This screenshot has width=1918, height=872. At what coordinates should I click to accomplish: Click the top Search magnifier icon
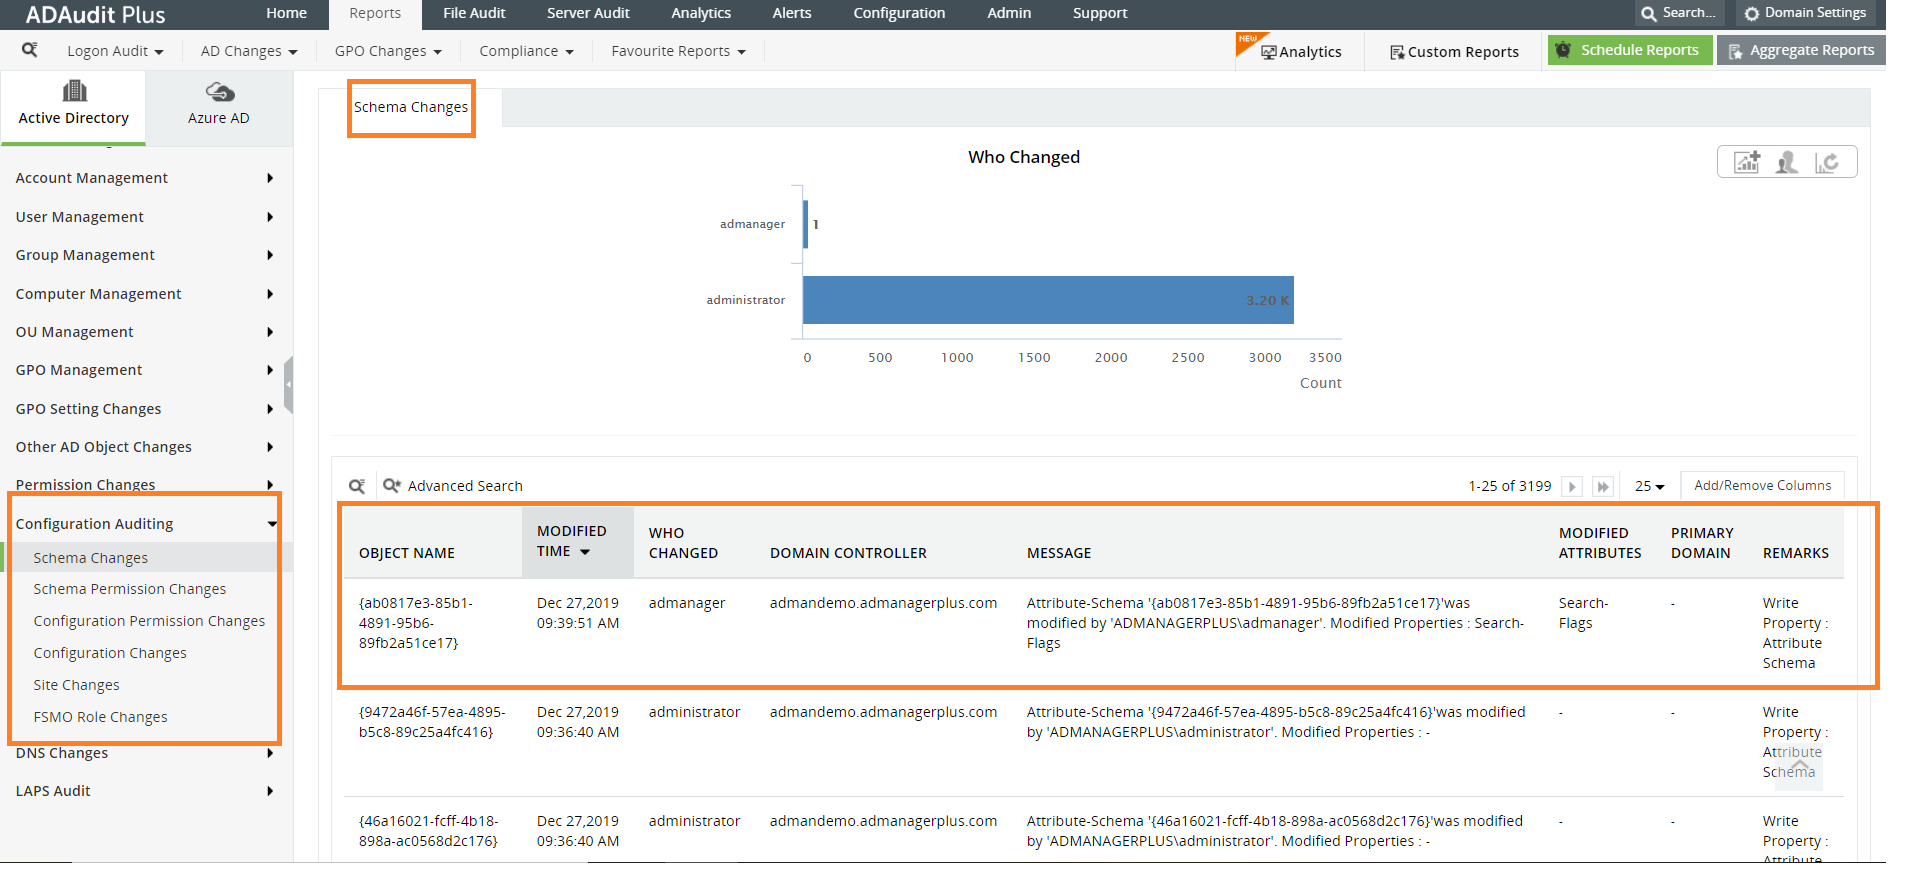coord(1649,14)
